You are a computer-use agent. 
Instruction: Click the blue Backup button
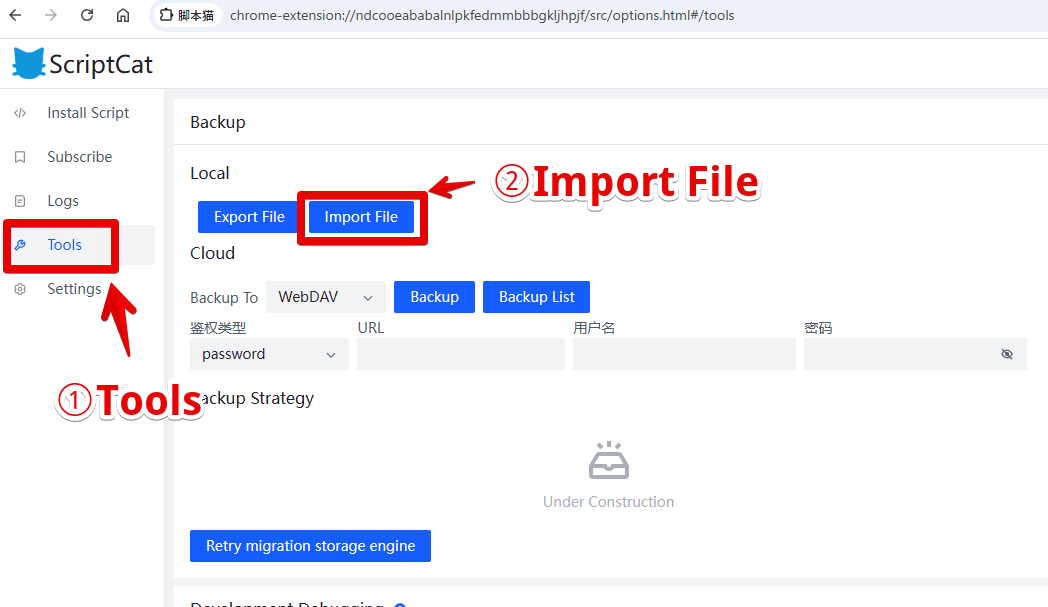(434, 297)
